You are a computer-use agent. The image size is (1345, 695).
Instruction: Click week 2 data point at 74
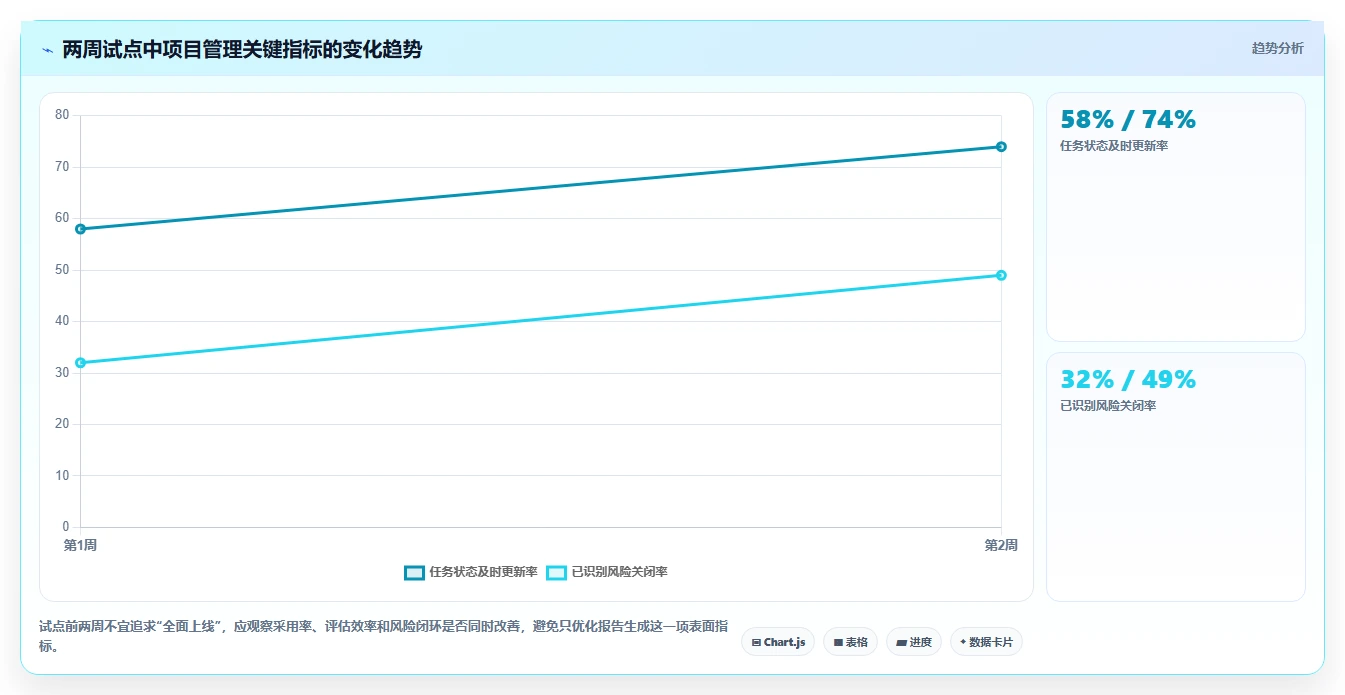pos(1001,147)
